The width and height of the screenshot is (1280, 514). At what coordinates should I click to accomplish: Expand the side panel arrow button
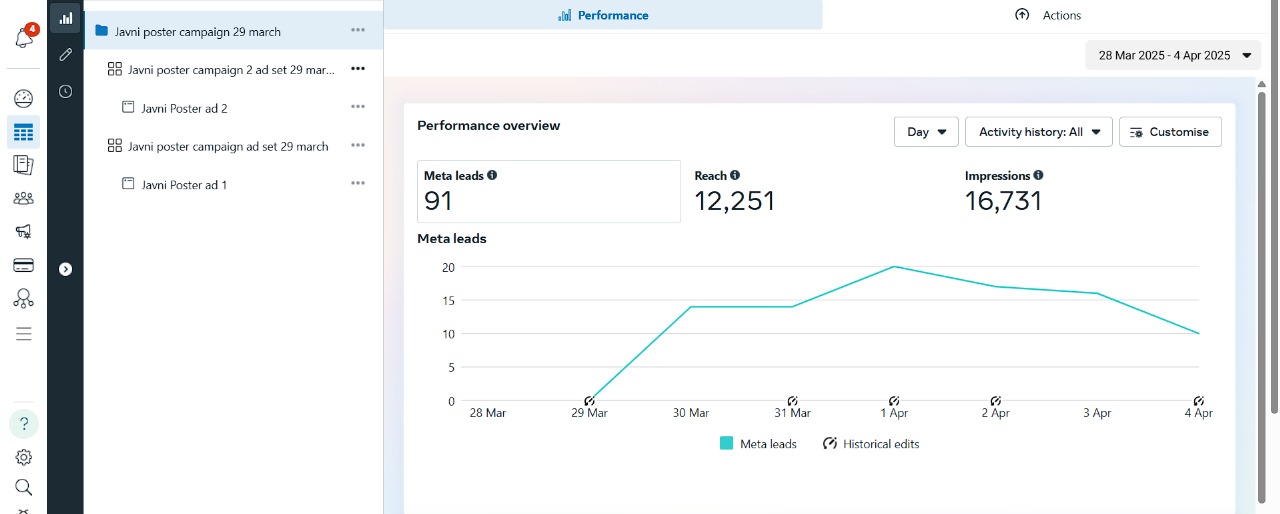pos(65,269)
